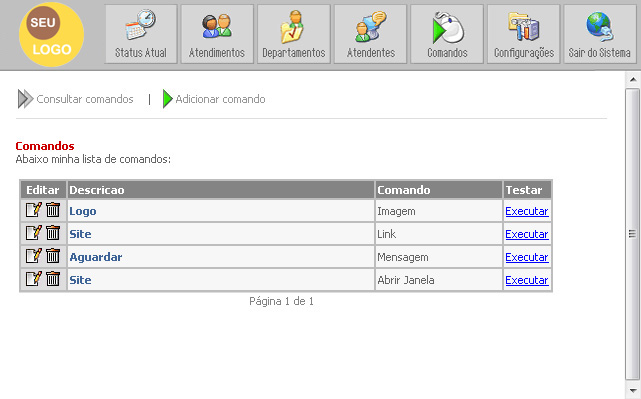This screenshot has width=641, height=399.
Task: Click the Testar column header
Action: (x=527, y=190)
